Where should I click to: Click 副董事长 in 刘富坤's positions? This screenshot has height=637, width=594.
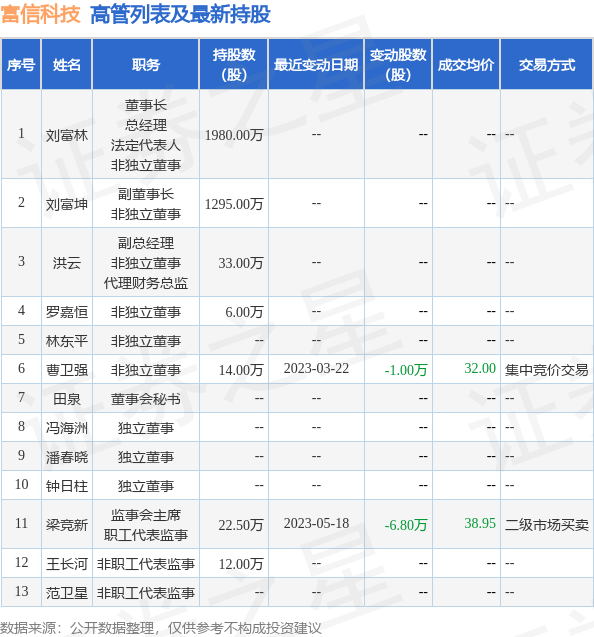click(146, 194)
